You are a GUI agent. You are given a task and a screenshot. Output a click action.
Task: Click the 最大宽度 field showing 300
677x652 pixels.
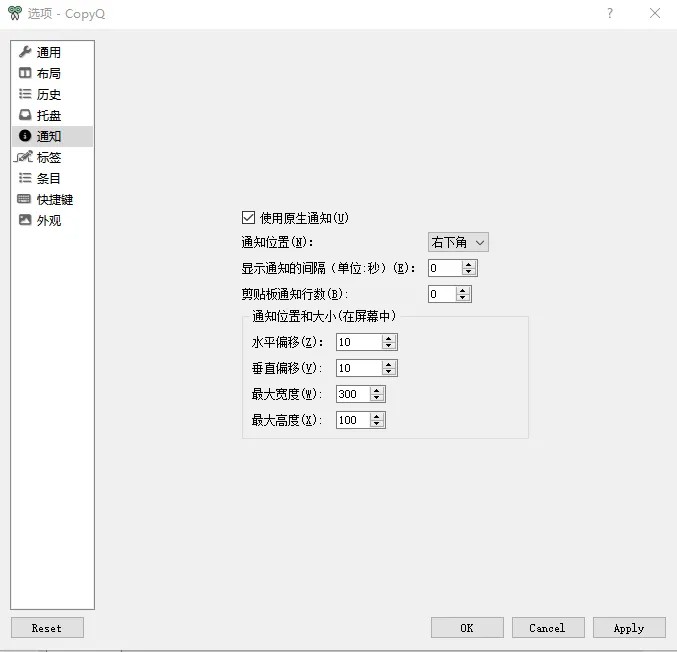click(x=353, y=394)
